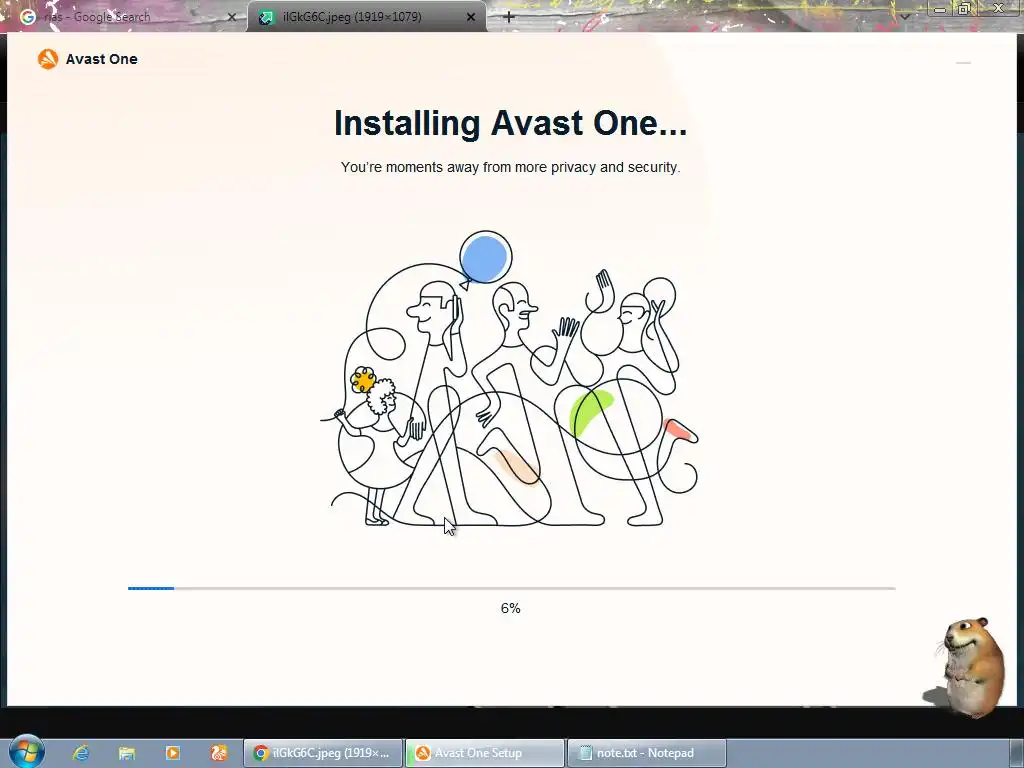
Task: Click the Avast One logo icon
Action: click(x=48, y=59)
